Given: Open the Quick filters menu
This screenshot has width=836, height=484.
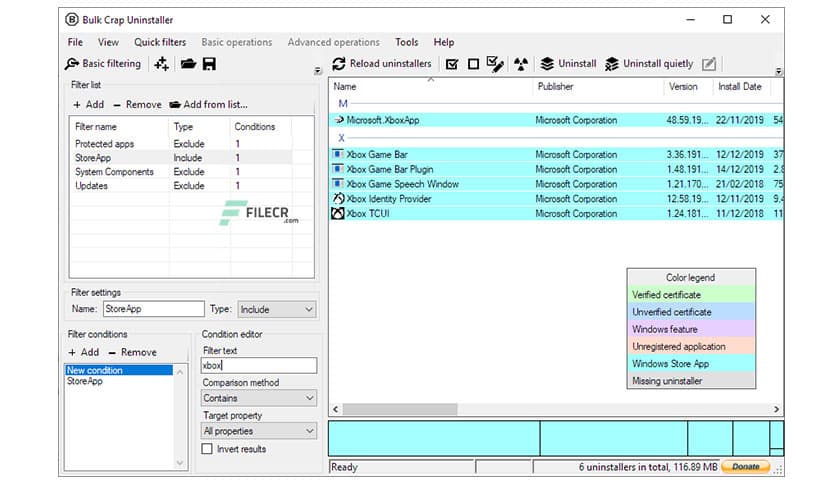Looking at the screenshot, I should click(160, 42).
